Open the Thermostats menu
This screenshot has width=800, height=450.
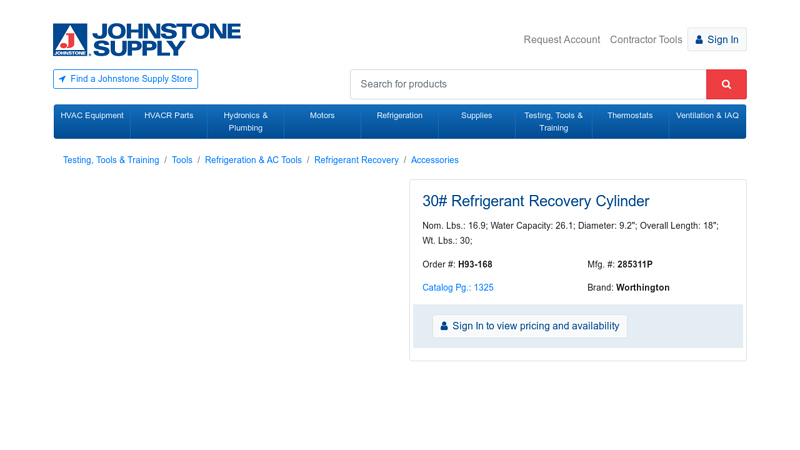(x=630, y=121)
